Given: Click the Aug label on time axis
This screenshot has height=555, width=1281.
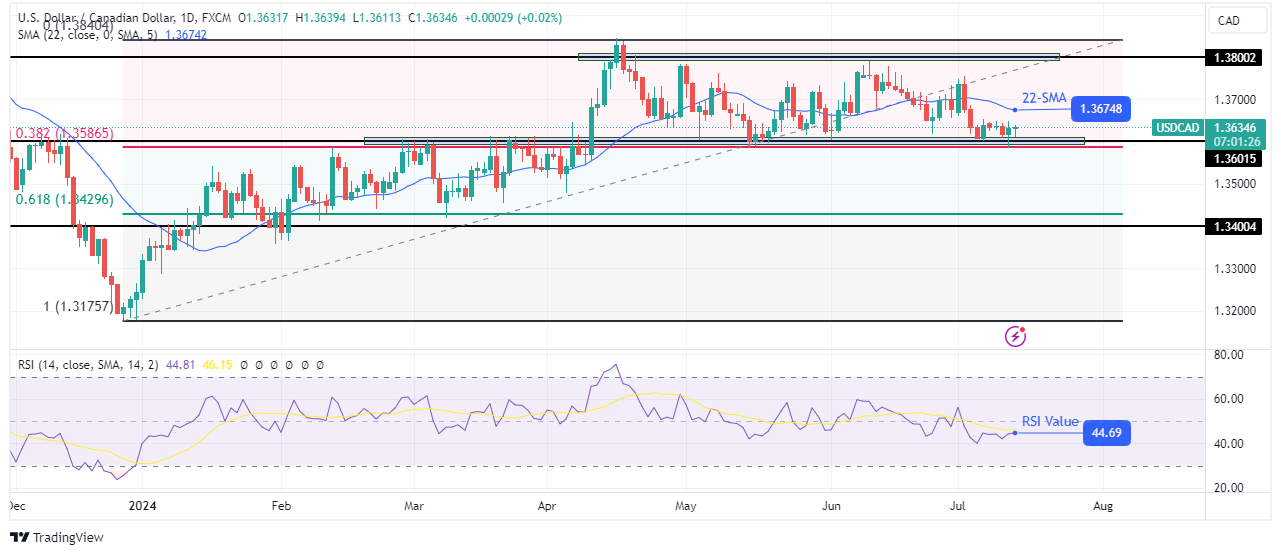Looking at the screenshot, I should click(1103, 508).
